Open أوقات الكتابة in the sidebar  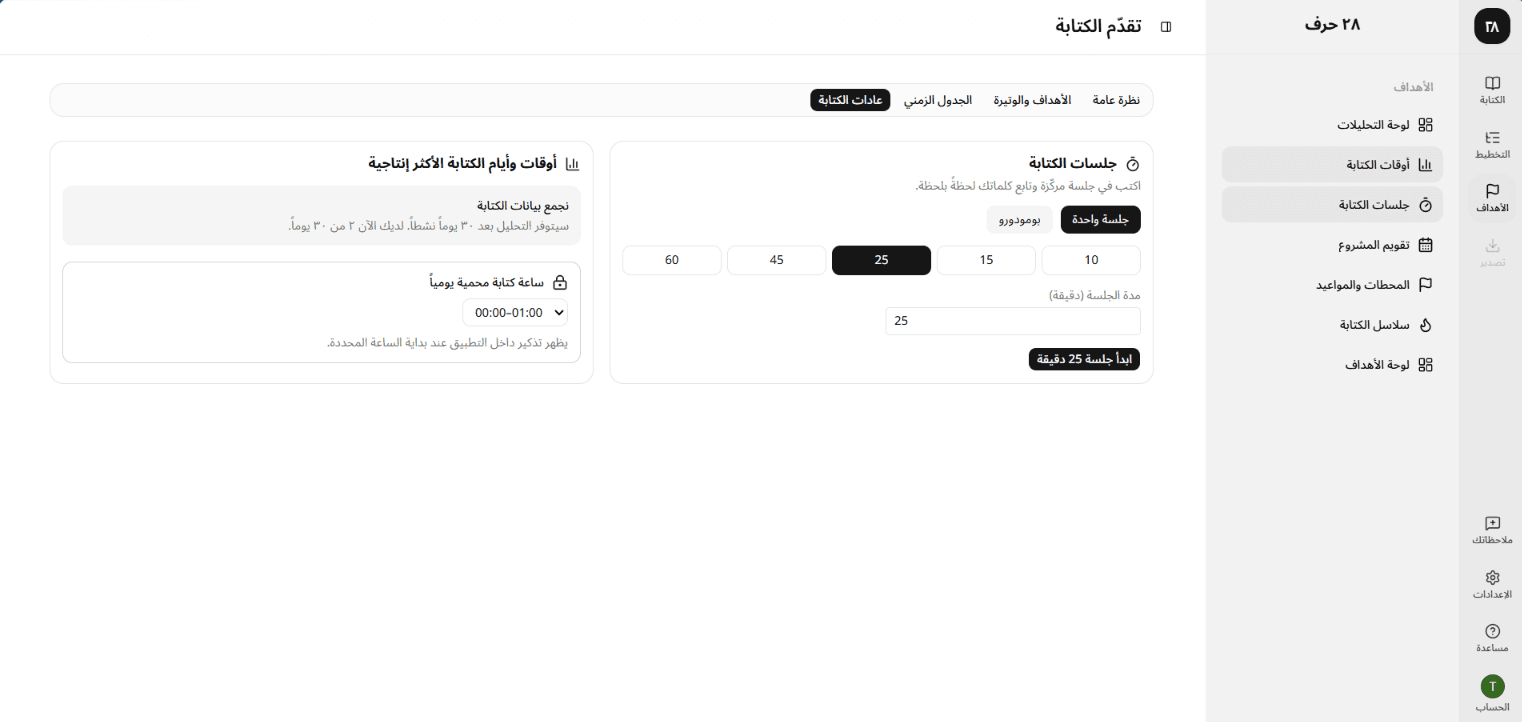click(1333, 165)
